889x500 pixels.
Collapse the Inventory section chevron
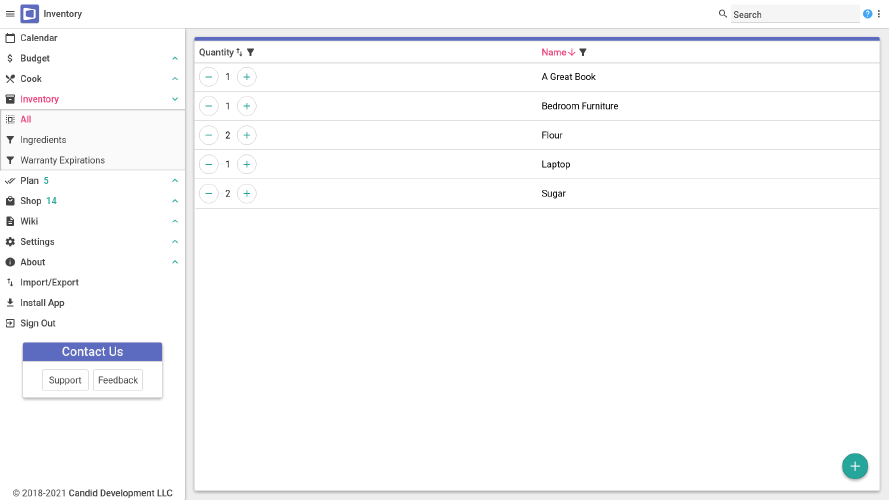(175, 99)
